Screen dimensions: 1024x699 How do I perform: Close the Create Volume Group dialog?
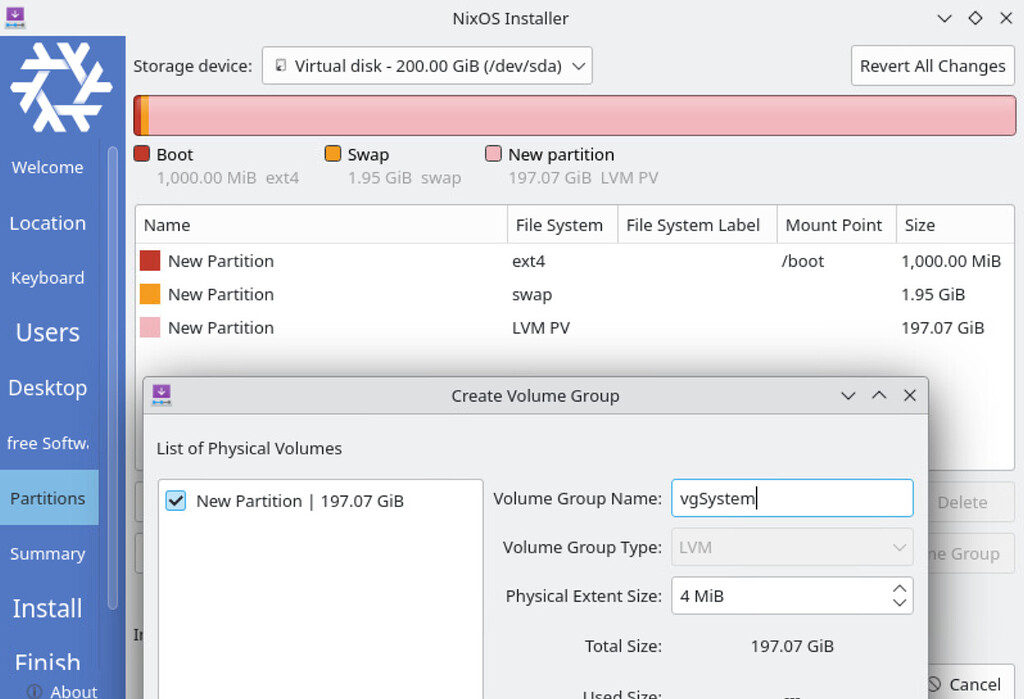(910, 395)
